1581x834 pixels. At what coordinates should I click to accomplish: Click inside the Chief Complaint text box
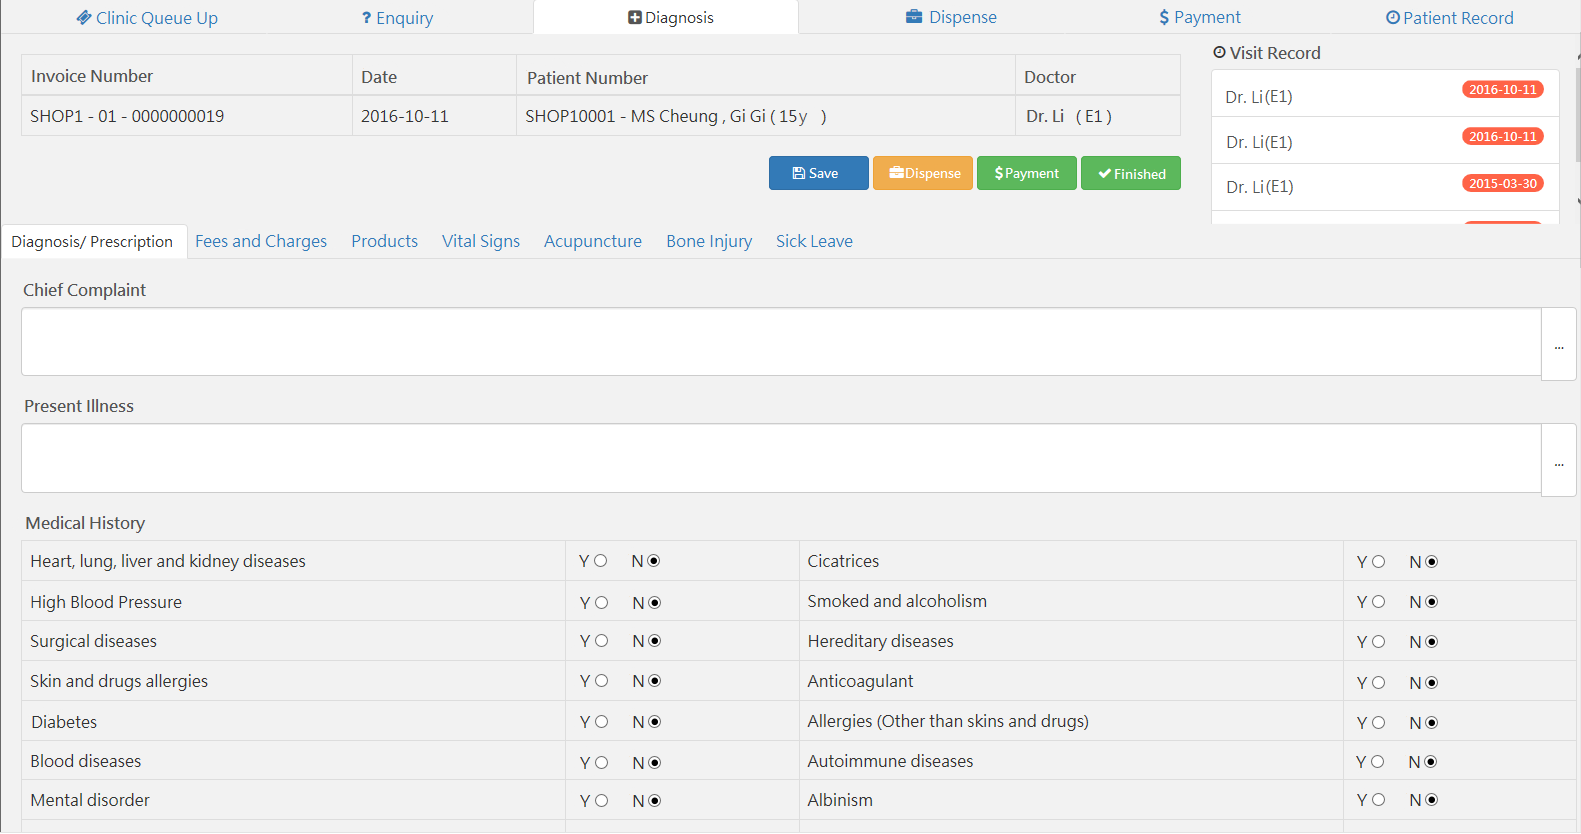pyautogui.click(x=781, y=342)
